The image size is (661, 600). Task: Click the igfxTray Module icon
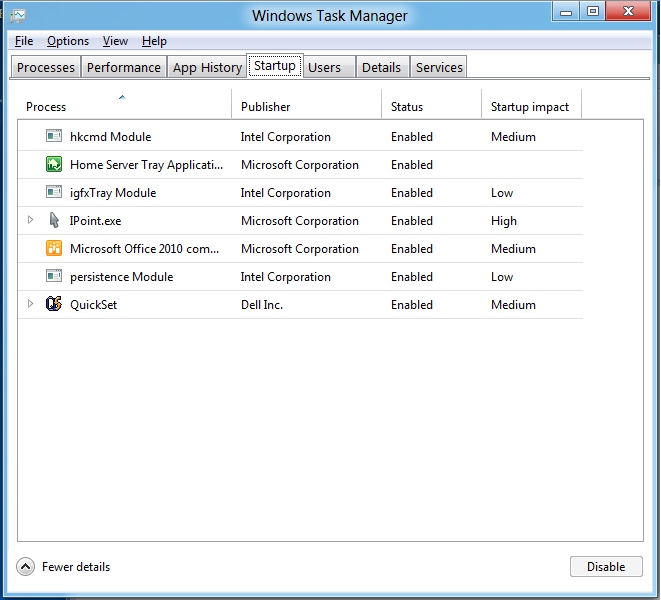54,192
